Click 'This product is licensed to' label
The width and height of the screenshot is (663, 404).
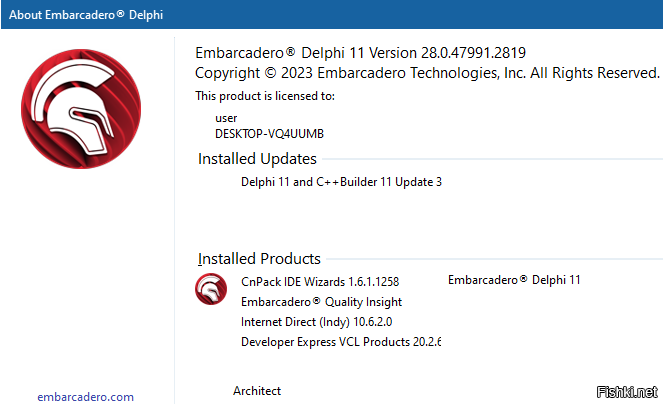[265, 96]
